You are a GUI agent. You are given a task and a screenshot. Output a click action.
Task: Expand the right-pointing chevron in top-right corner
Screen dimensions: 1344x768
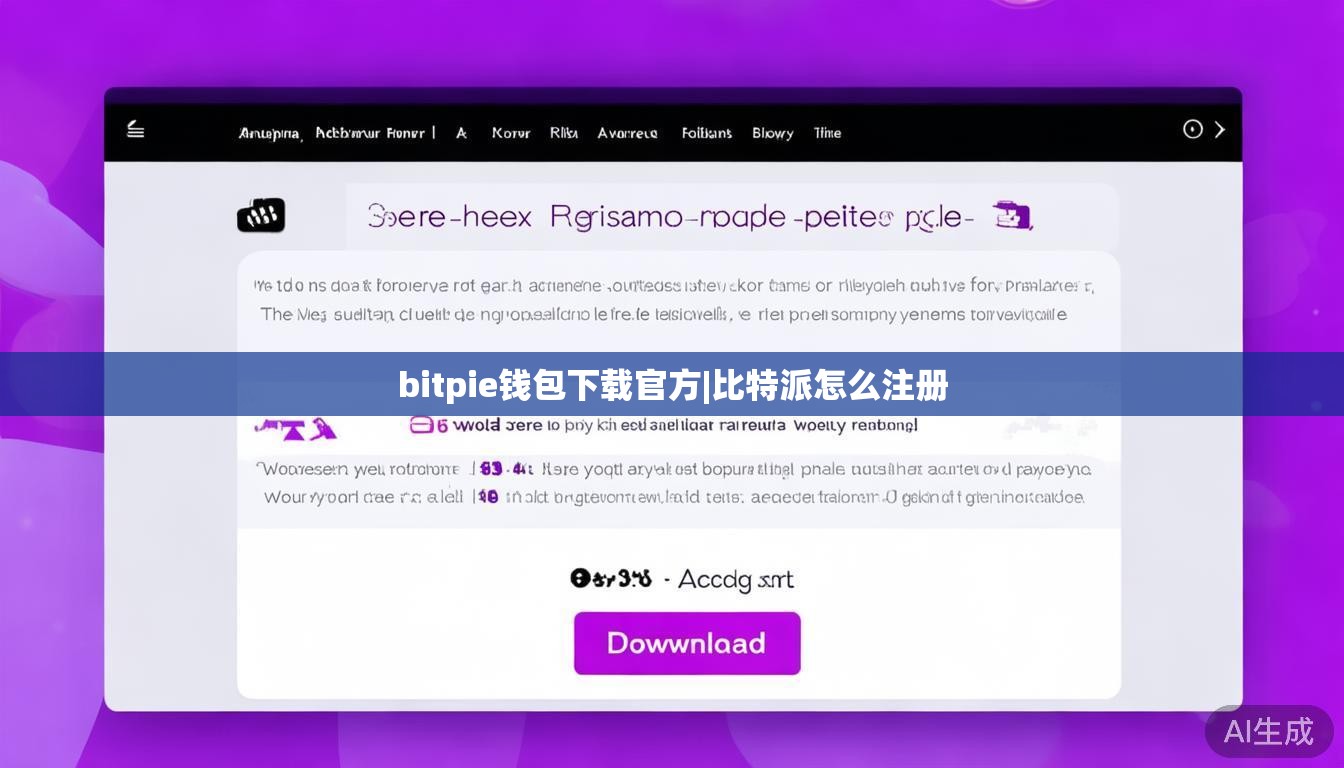coord(1219,129)
